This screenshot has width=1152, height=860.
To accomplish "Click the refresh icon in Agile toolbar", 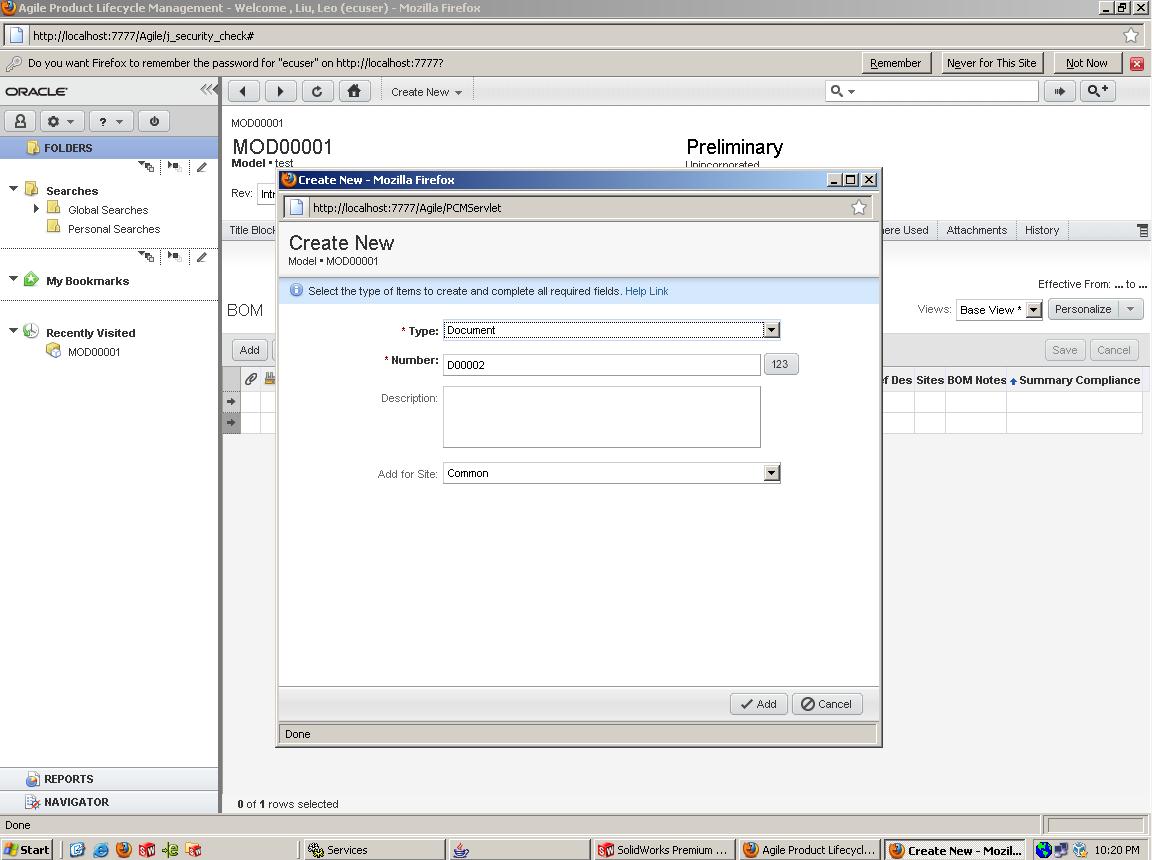I will 317,92.
